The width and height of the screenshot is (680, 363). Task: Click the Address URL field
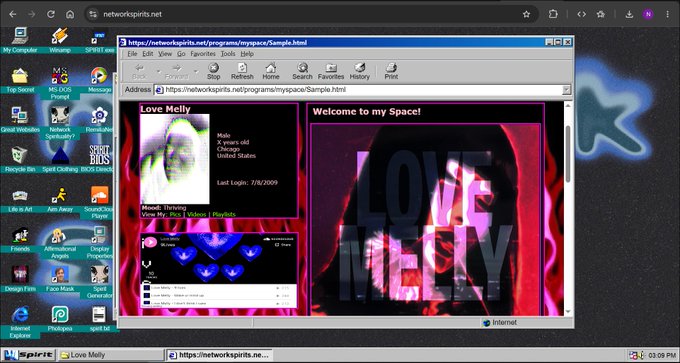pos(363,90)
